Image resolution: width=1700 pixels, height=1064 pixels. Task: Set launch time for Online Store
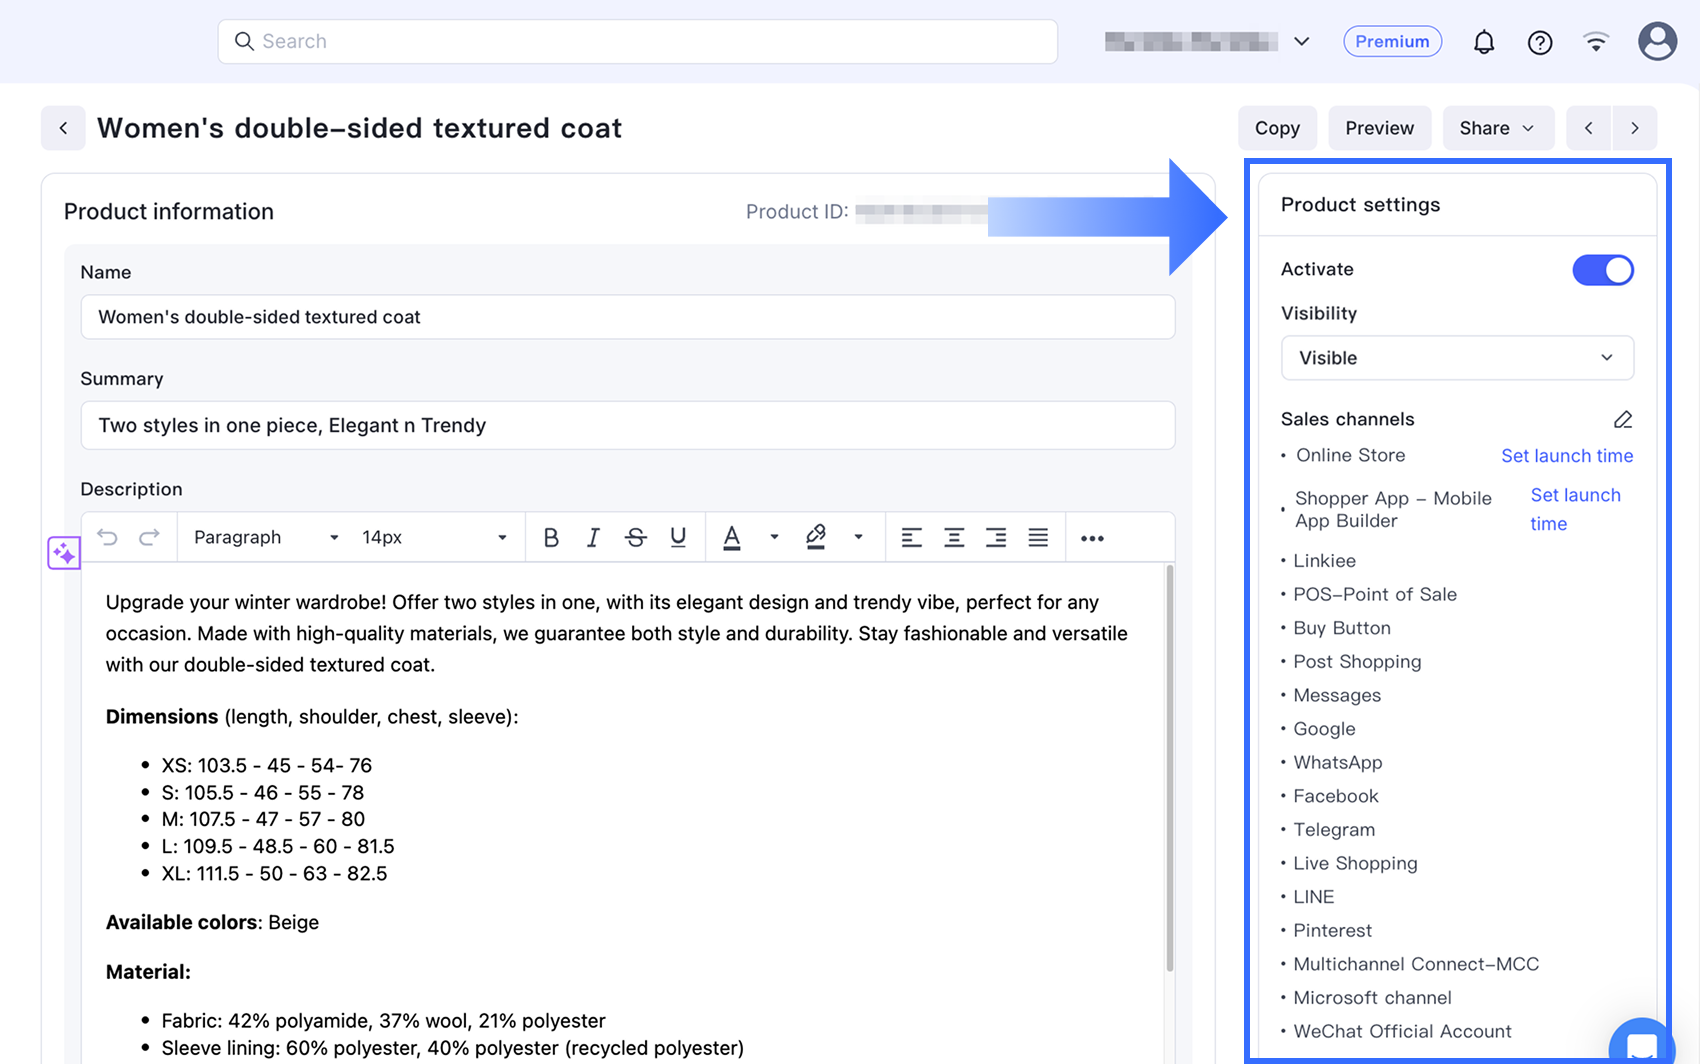pyautogui.click(x=1567, y=456)
